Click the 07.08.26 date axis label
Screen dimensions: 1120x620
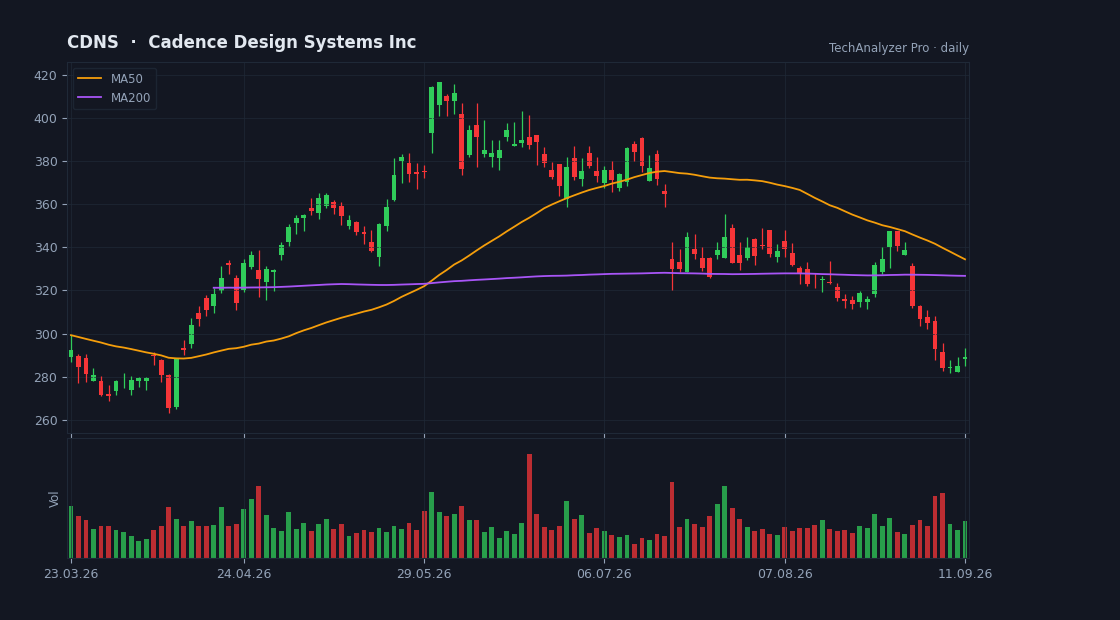[x=785, y=574]
